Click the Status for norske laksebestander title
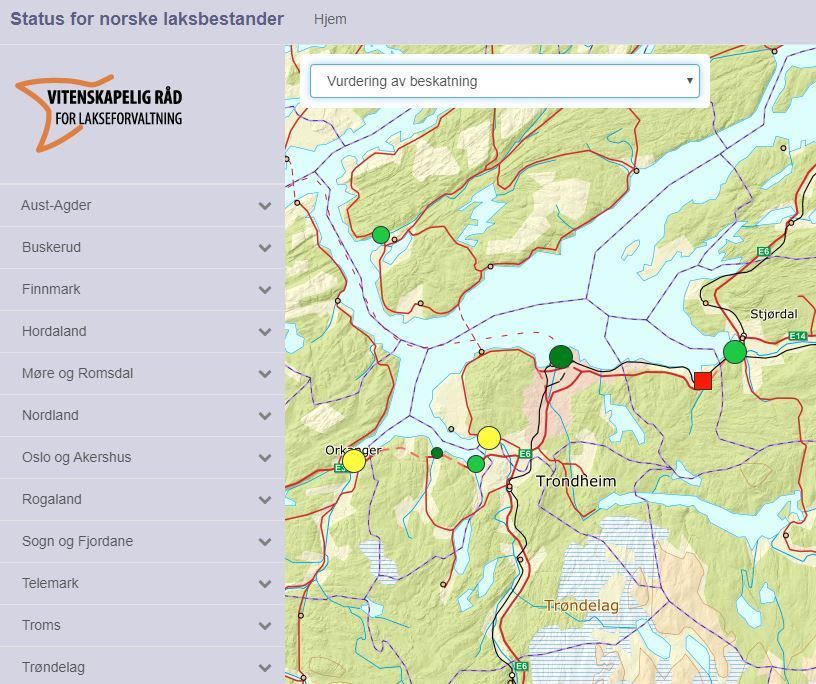The height and width of the screenshot is (684, 816). point(143,18)
